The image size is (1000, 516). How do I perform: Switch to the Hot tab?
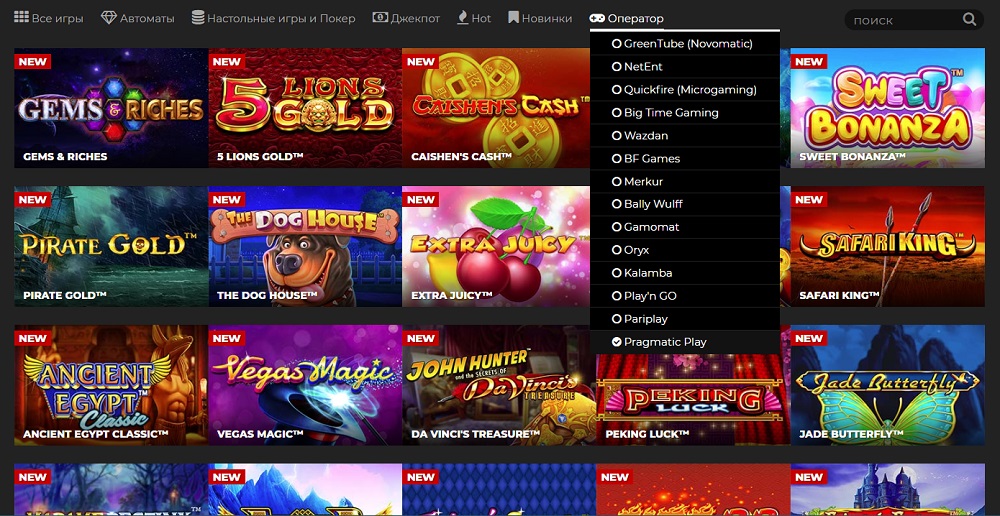click(474, 18)
